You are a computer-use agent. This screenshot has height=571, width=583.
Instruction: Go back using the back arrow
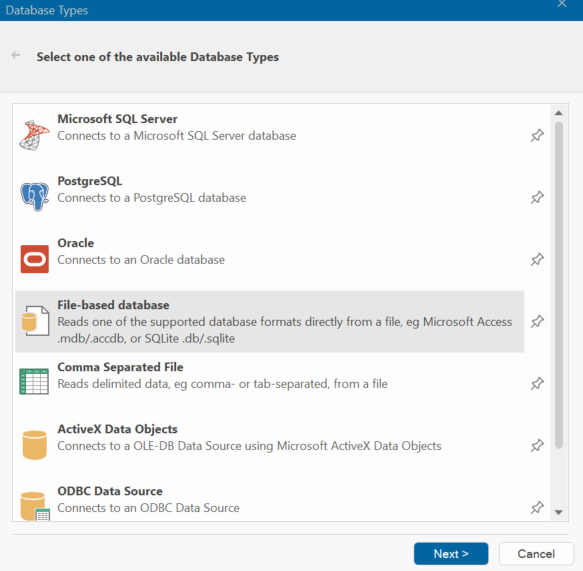tap(16, 55)
